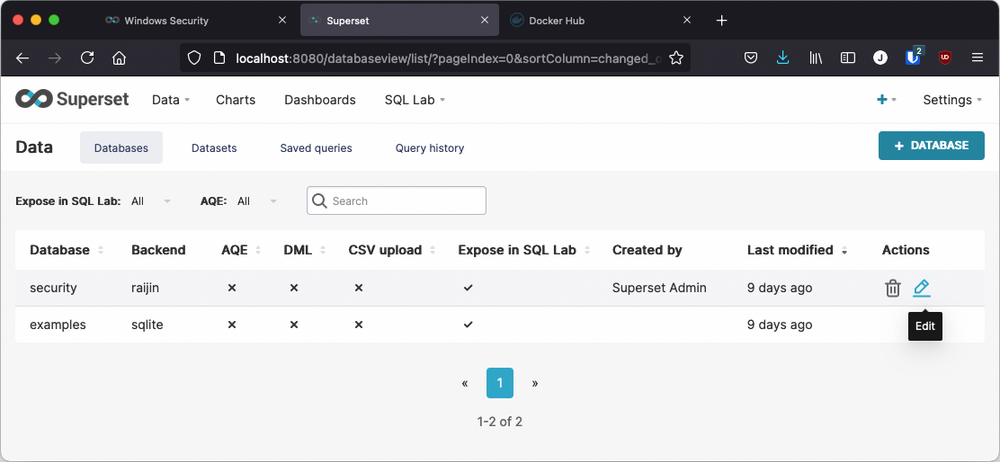Screen dimensions: 1000x462
Task: Delete the security database with trash icon
Action: tap(893, 288)
